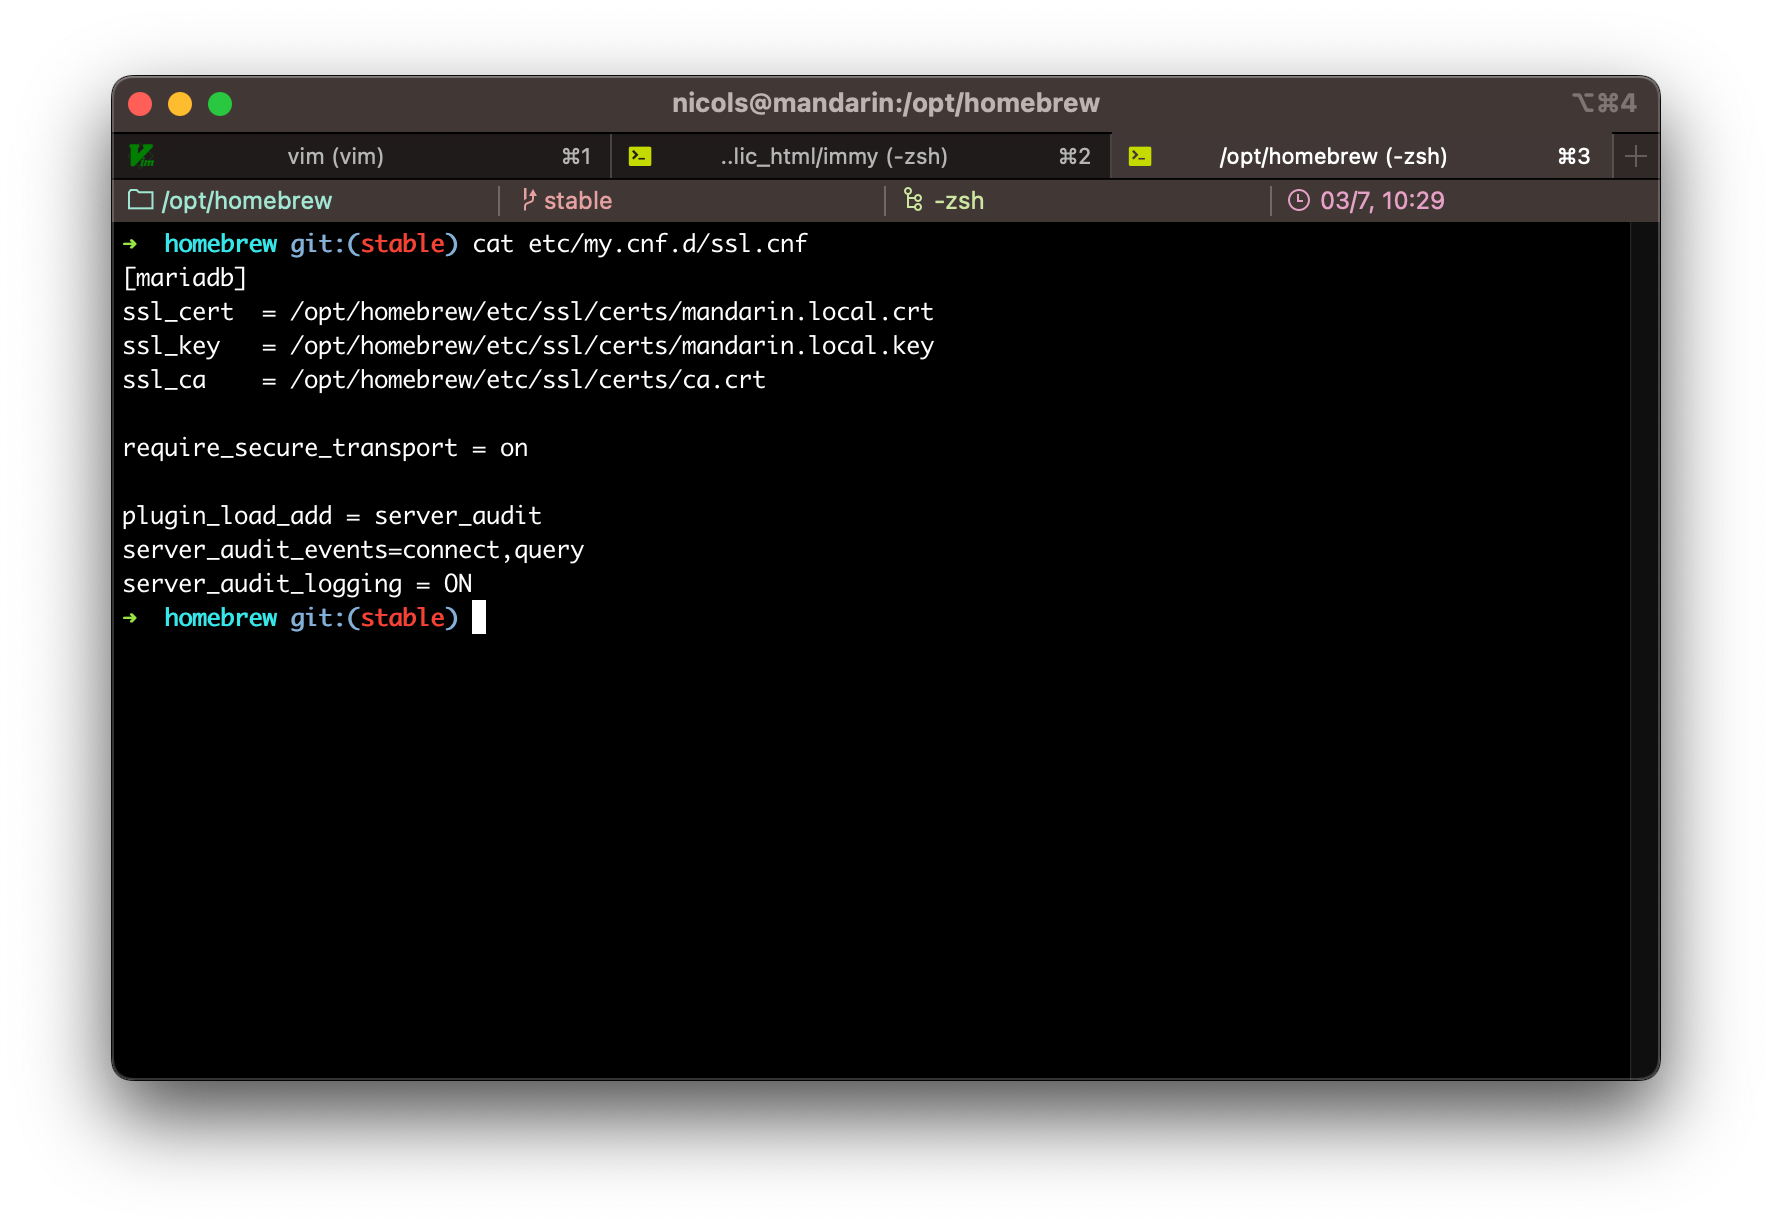
Task: Click the process tree icon beside -zsh
Action: pos(913,200)
